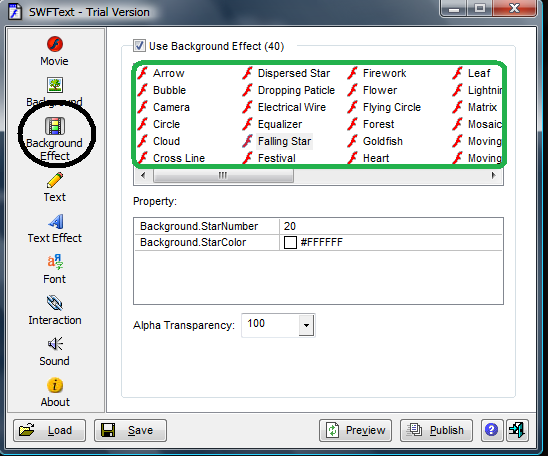Click the effect list right scroll arrow

tap(493, 175)
